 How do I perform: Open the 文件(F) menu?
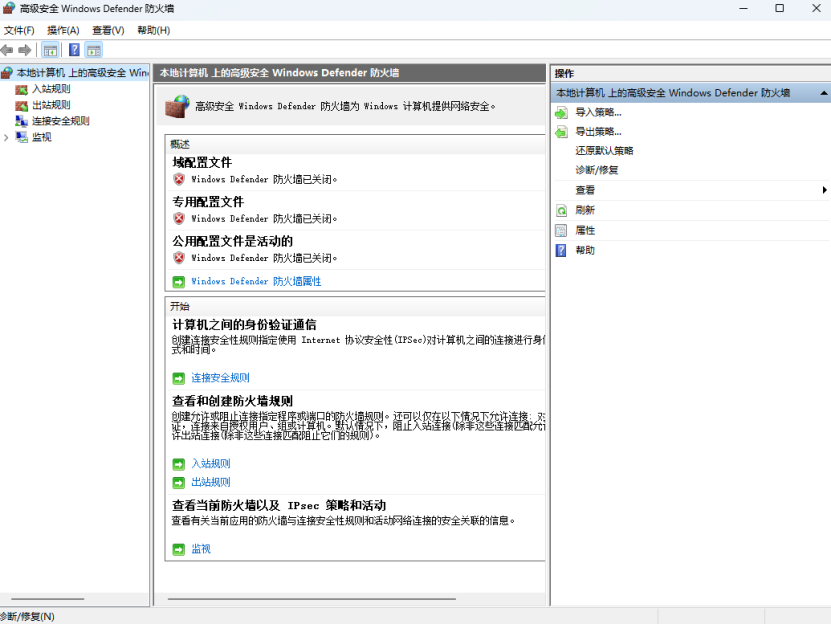[19, 30]
